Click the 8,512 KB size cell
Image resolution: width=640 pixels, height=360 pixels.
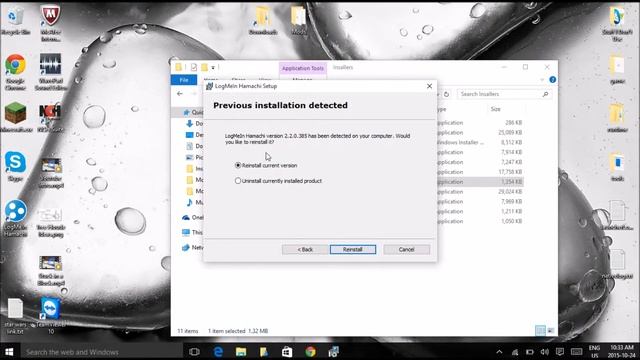pyautogui.click(x=511, y=142)
